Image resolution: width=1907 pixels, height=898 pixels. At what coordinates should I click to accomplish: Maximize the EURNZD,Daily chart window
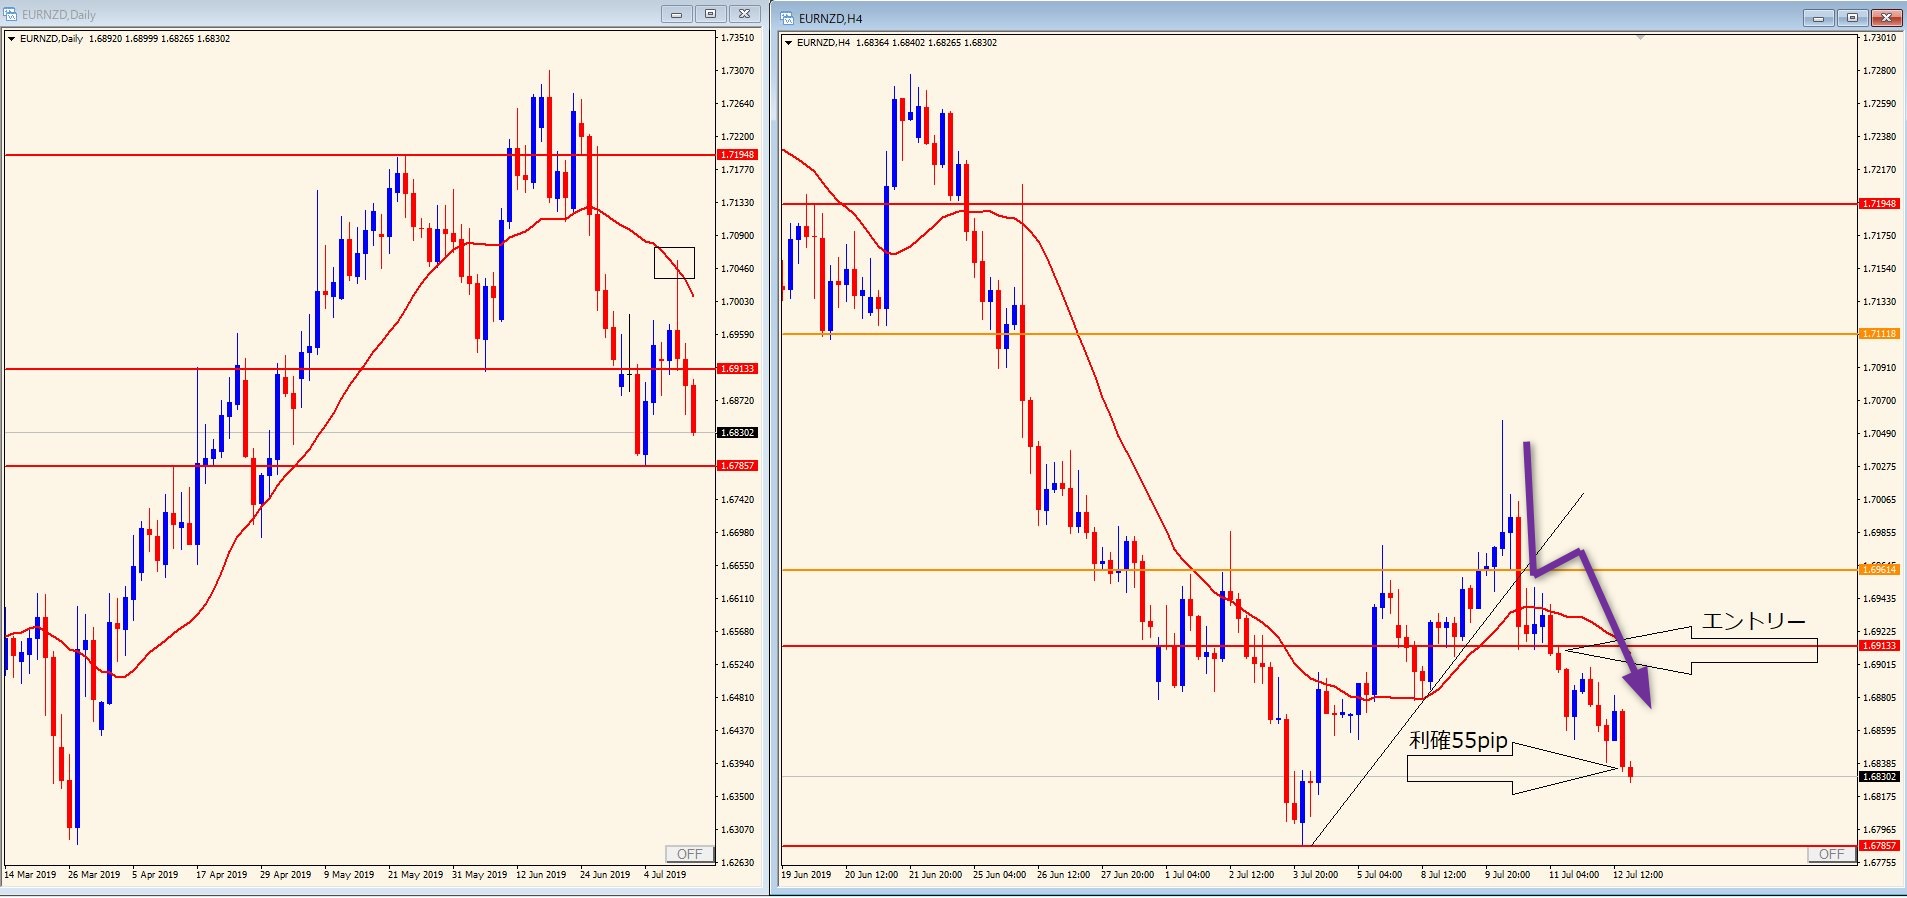[x=710, y=14]
